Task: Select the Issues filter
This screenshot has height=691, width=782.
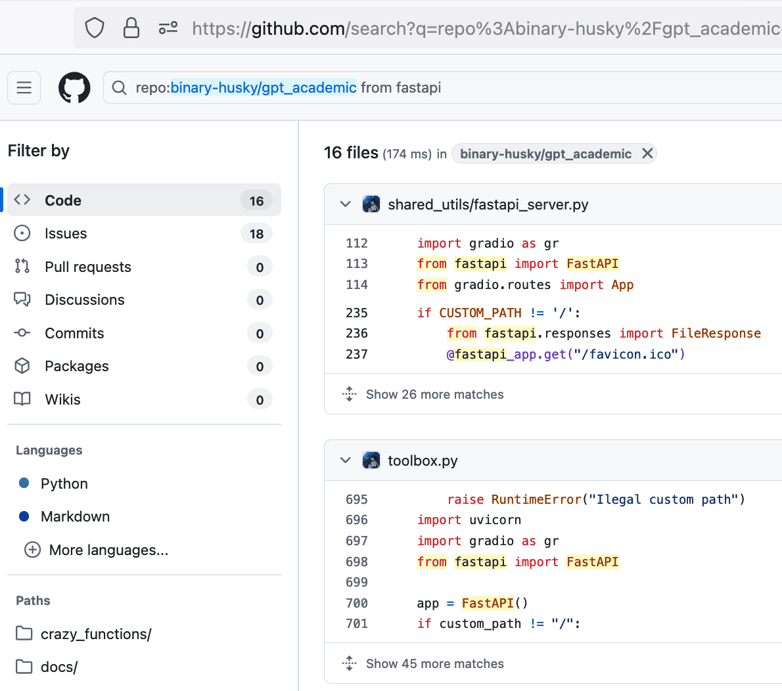Action: click(66, 233)
